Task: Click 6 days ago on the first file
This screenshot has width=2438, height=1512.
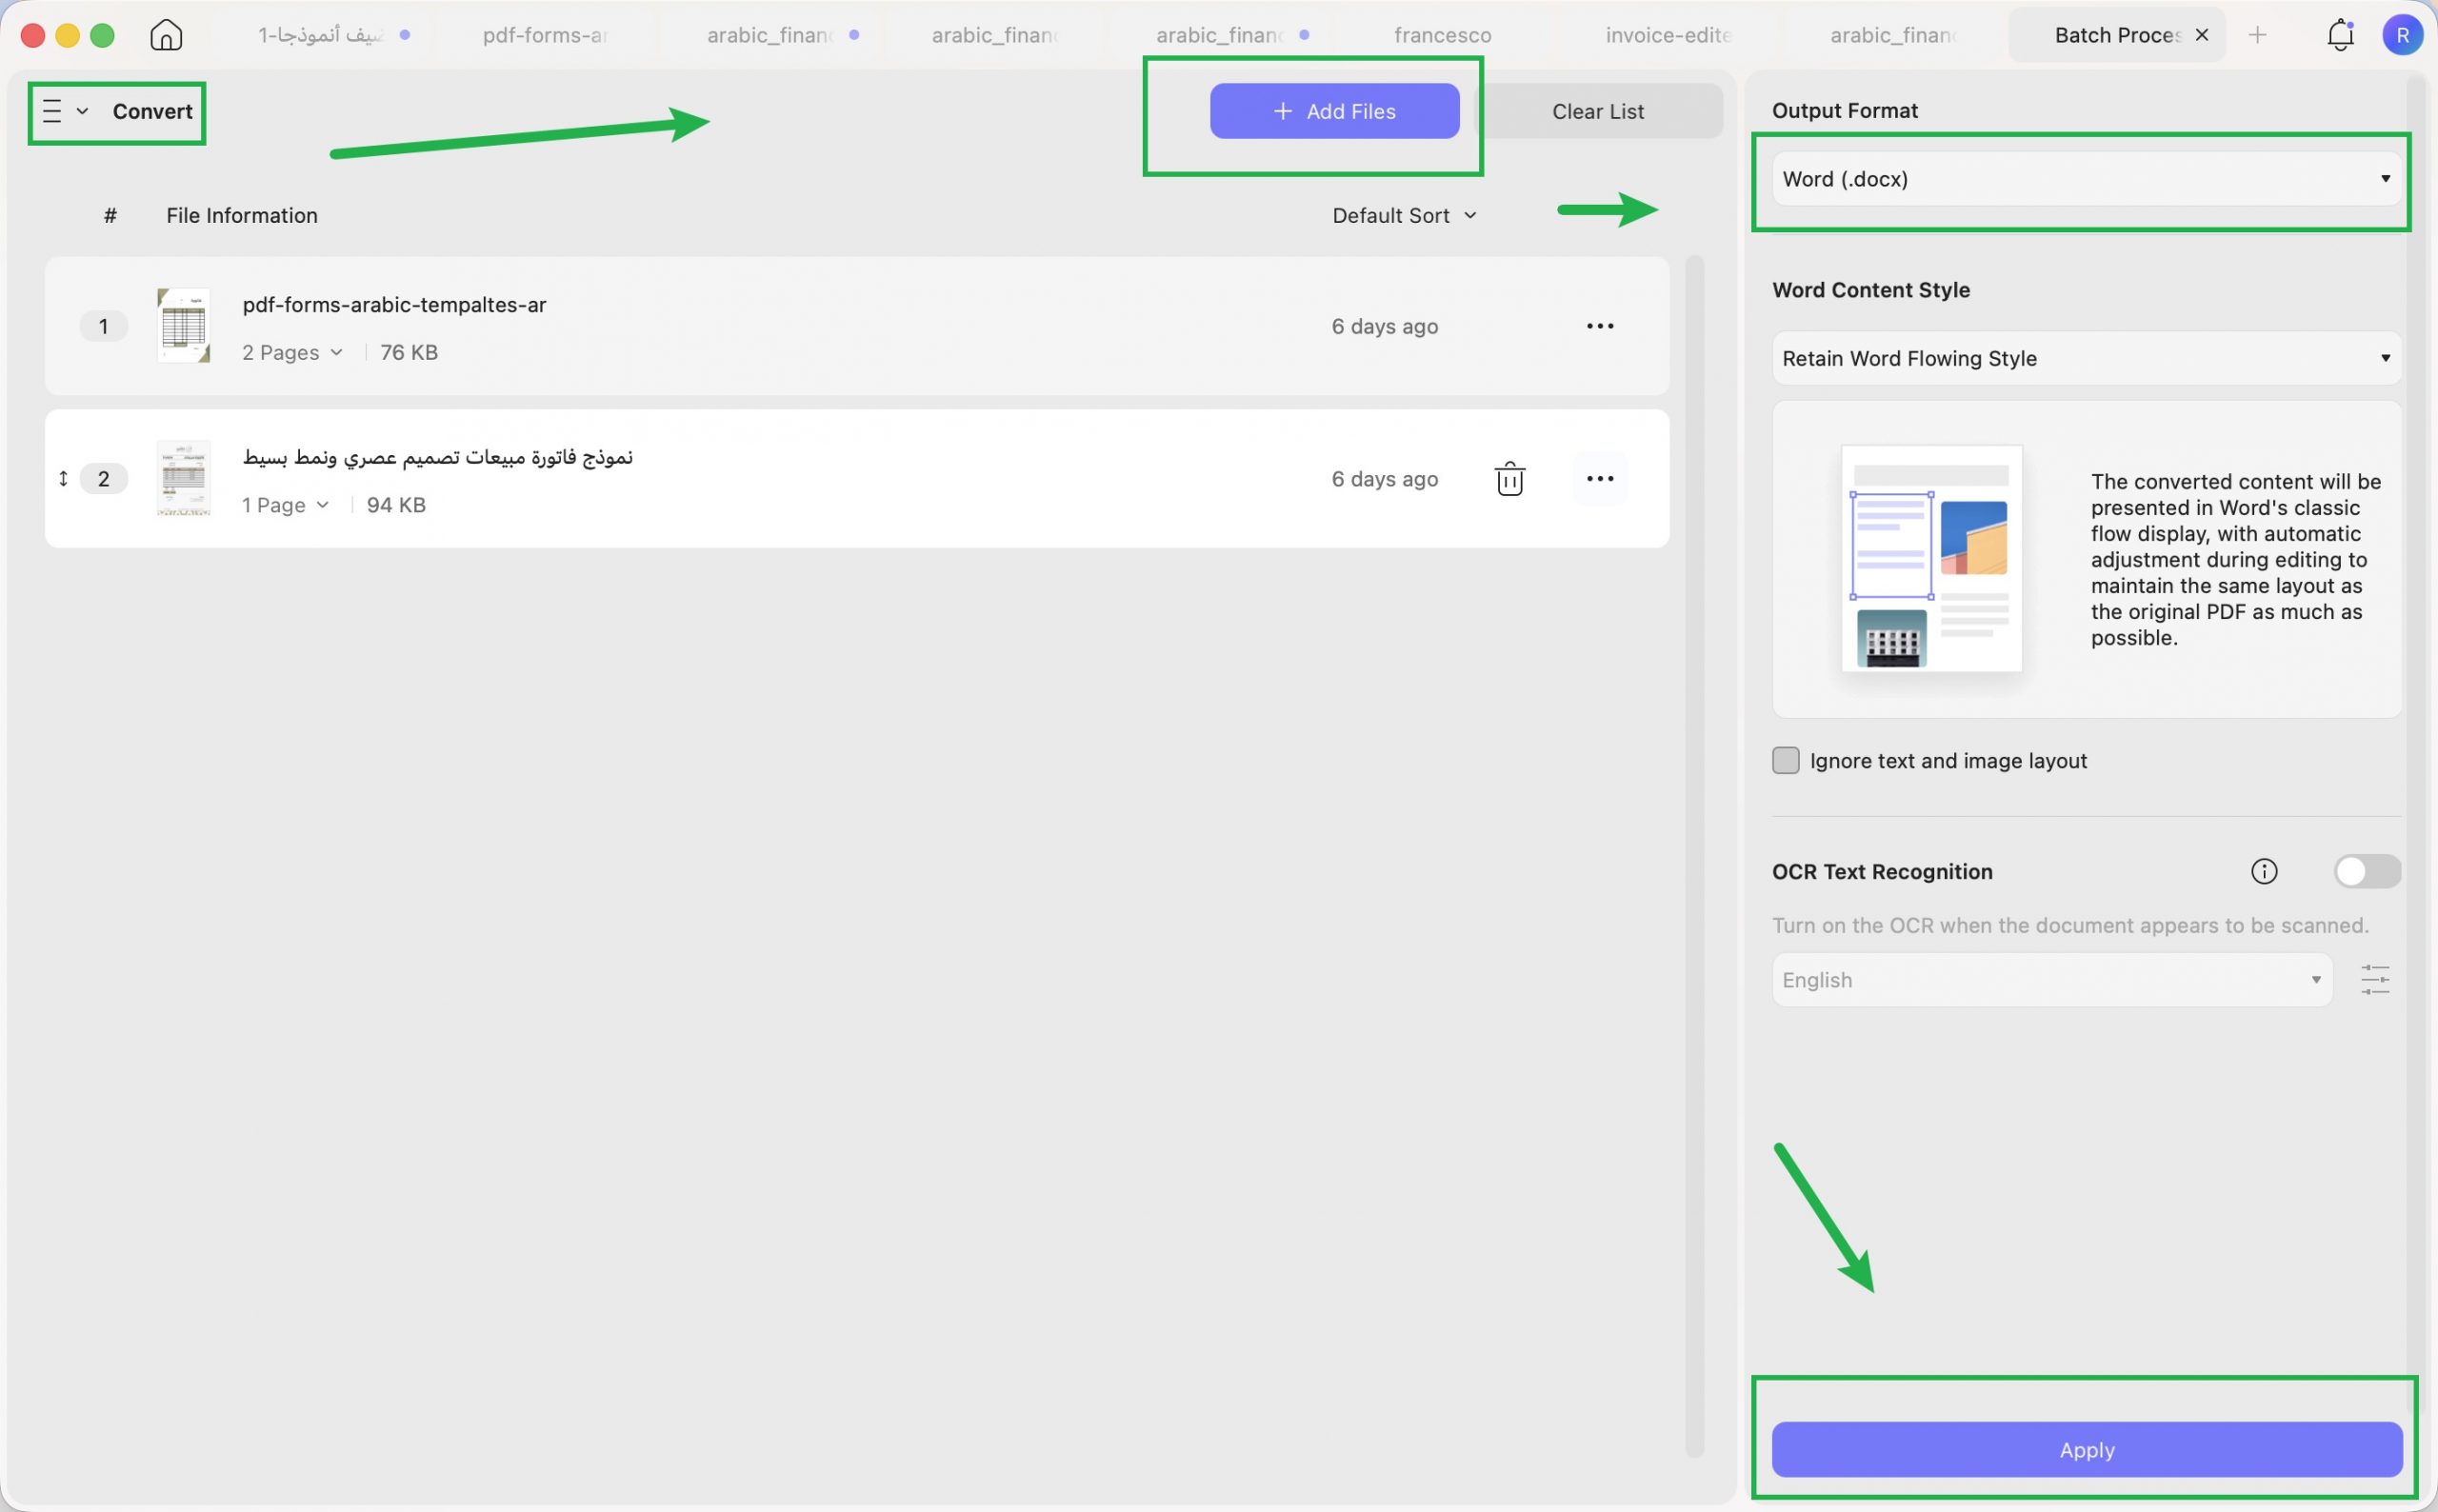Action: coord(1384,326)
